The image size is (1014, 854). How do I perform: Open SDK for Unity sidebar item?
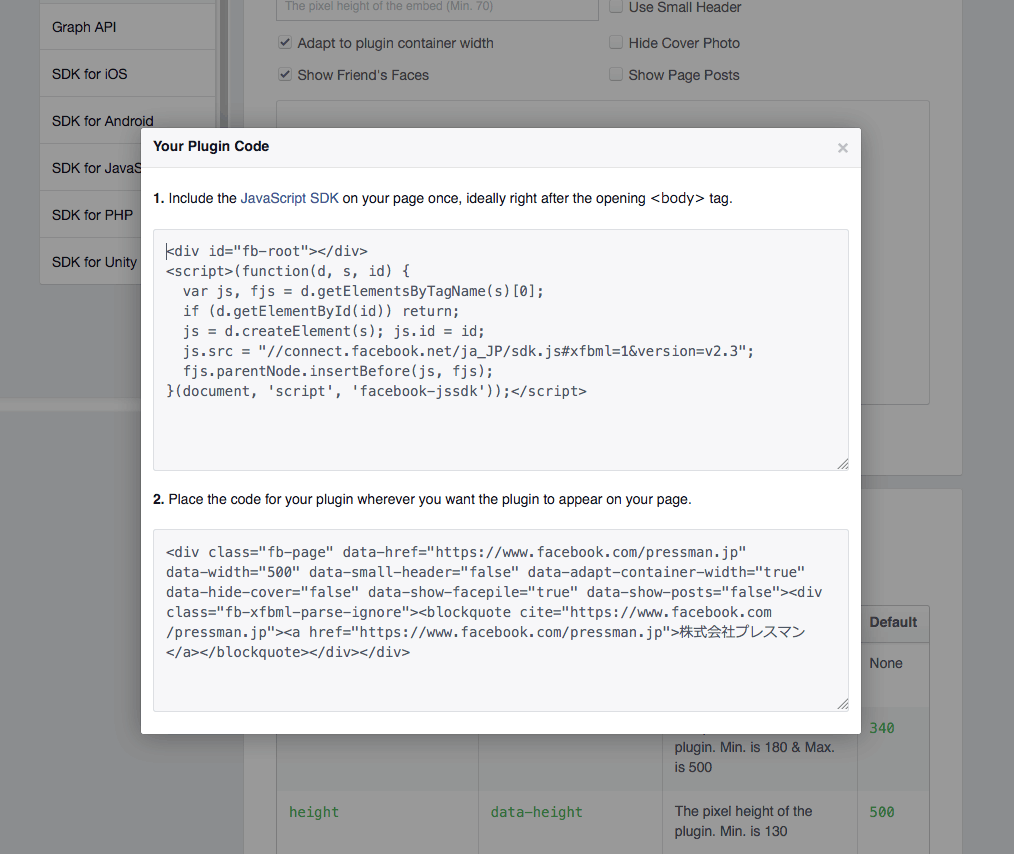[x=91, y=262]
